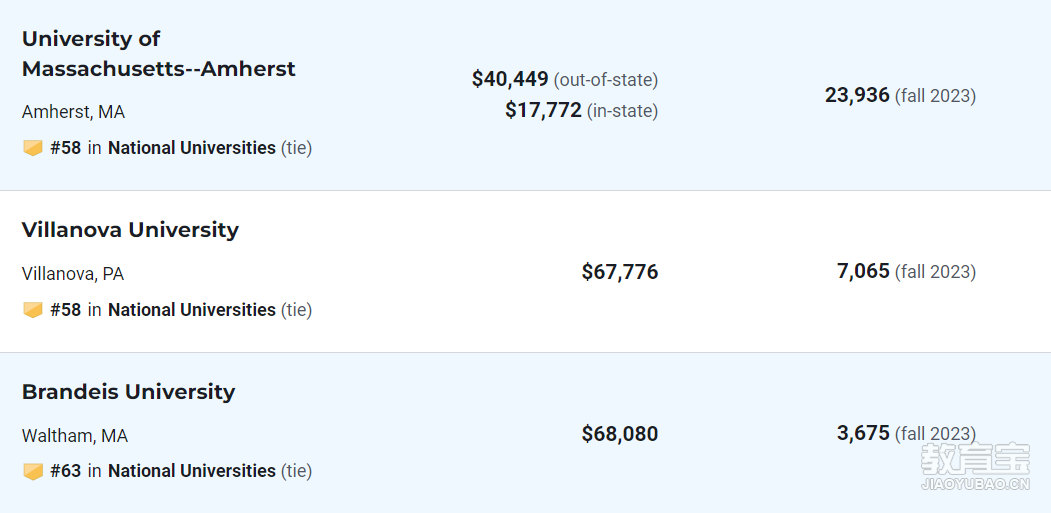Click the ranking badge icon for Villanova
The width and height of the screenshot is (1051, 513).
click(33, 310)
